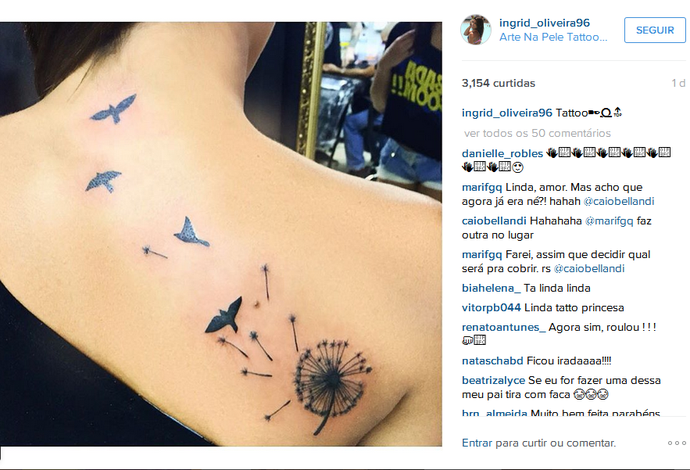The height and width of the screenshot is (470, 690).
Task: Open vitorpb044 commenter profile
Action: 491,307
